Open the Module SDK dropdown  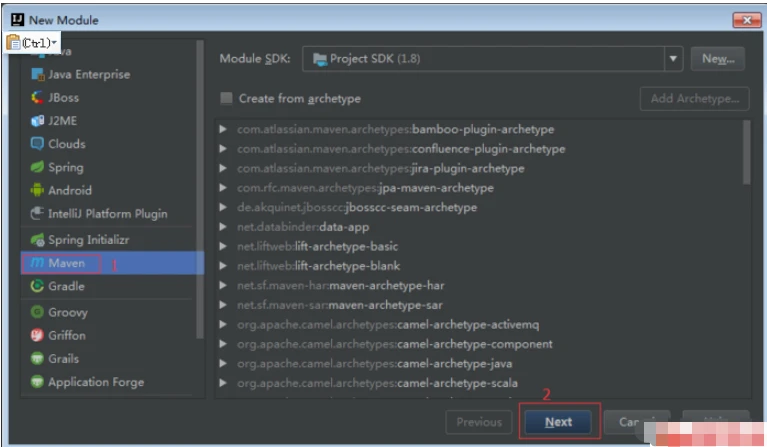(674, 59)
